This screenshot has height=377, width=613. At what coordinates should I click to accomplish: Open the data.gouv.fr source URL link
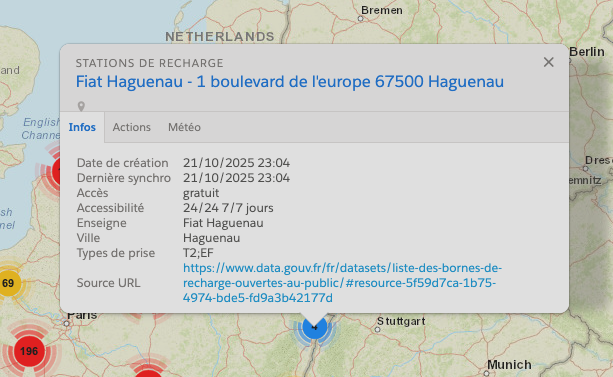(x=342, y=283)
